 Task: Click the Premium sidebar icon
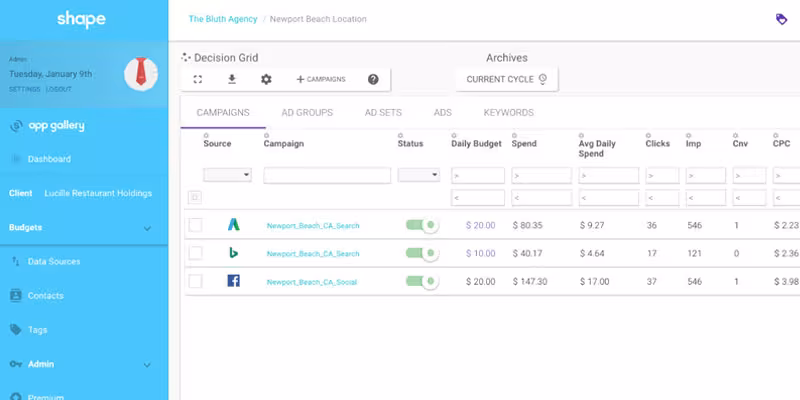point(16,396)
